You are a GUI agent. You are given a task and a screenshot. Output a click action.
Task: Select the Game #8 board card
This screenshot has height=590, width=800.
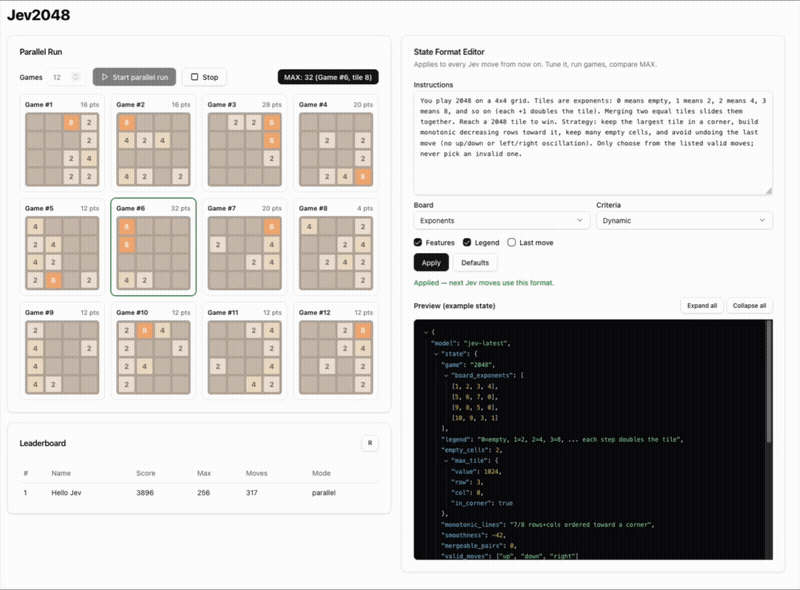[336, 247]
